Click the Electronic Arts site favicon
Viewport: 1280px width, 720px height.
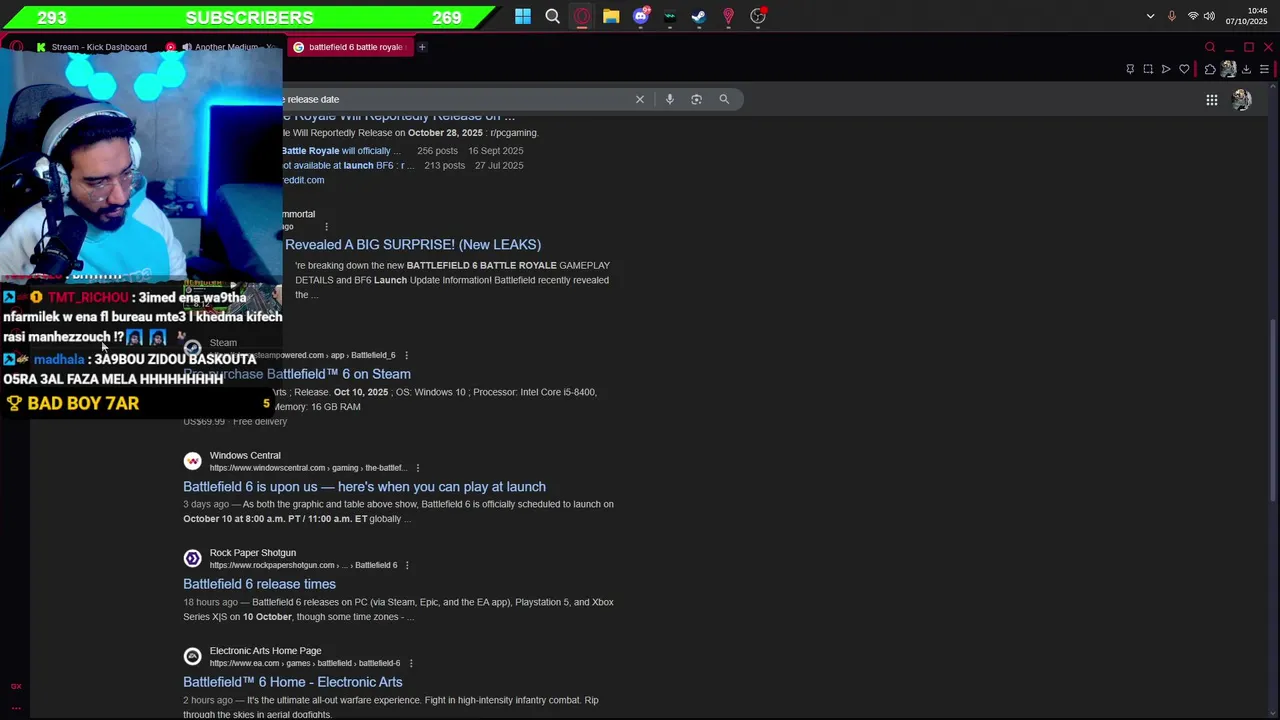192,656
